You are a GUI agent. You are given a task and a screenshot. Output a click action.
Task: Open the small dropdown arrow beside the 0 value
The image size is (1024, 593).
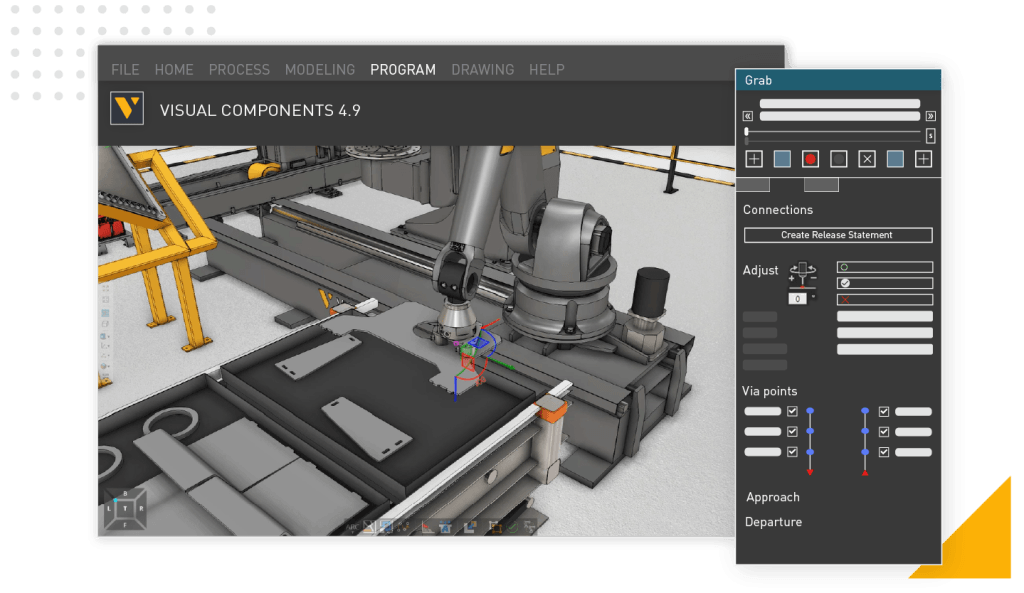click(x=813, y=297)
